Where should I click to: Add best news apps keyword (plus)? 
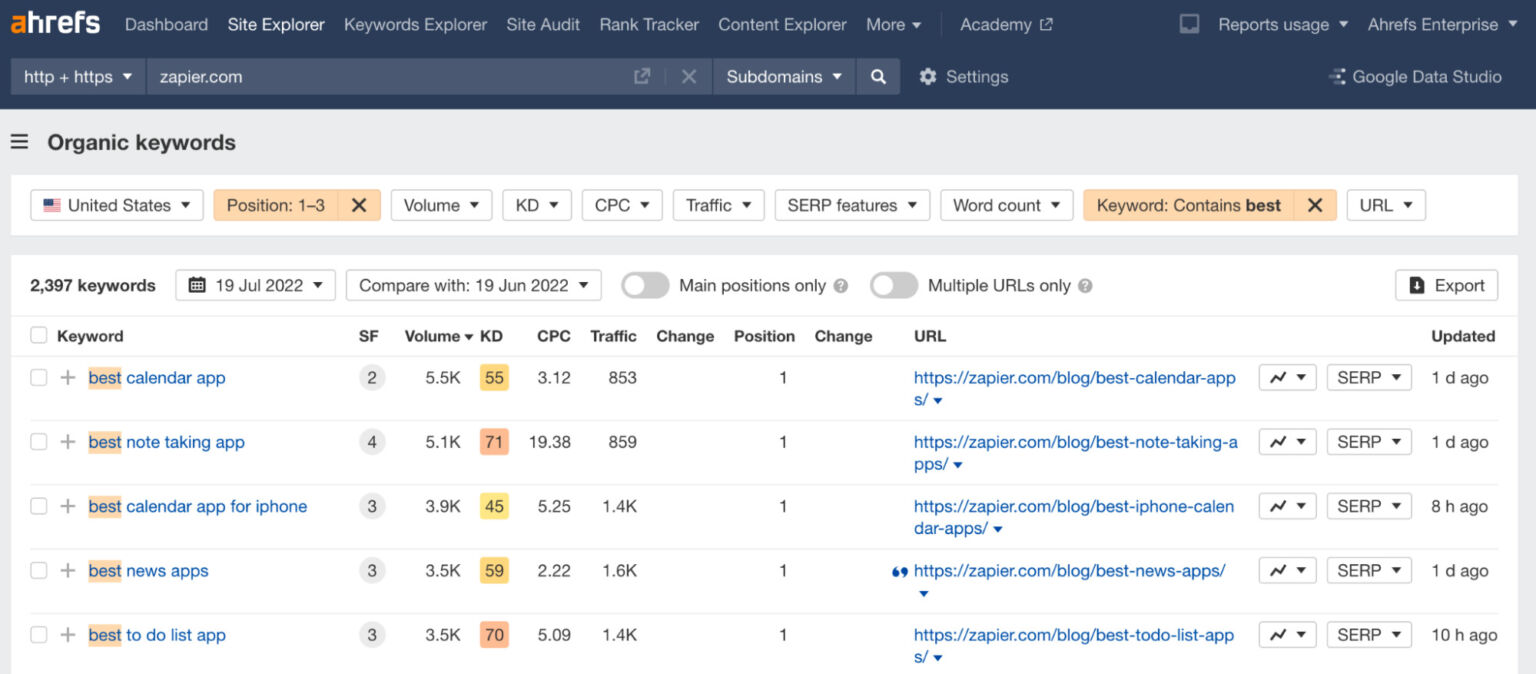click(x=68, y=571)
